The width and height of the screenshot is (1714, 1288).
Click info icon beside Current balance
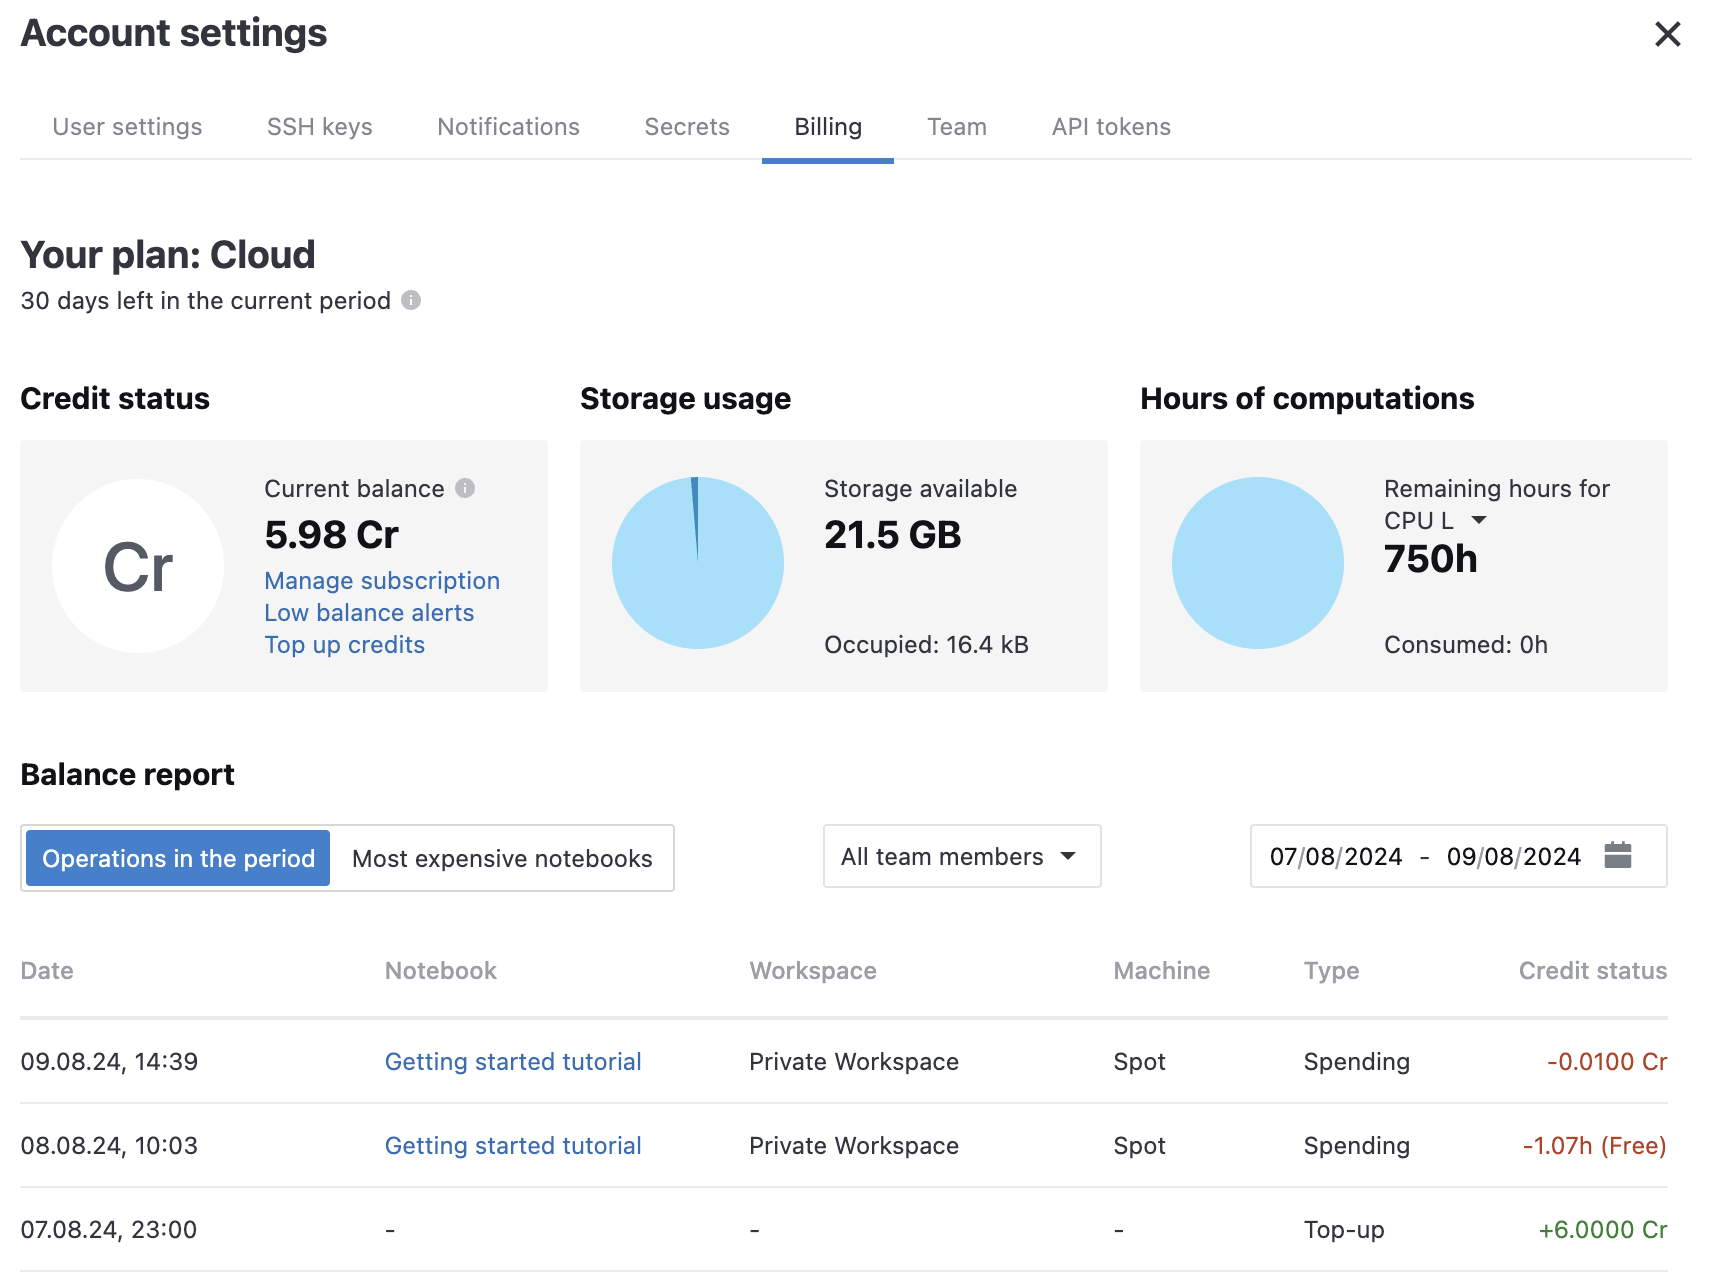(x=465, y=488)
